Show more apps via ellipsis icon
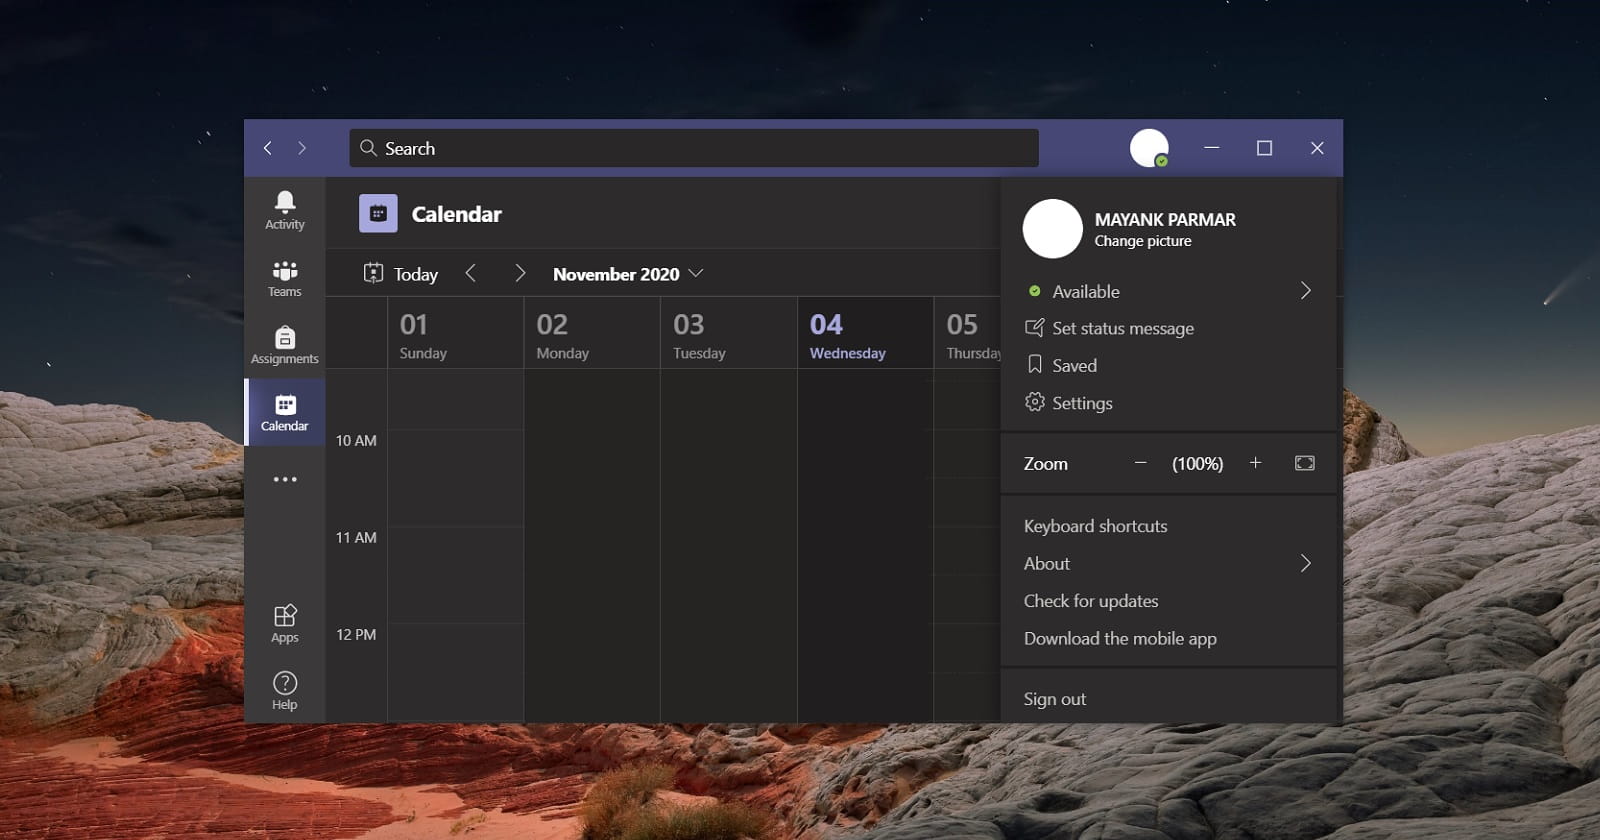Viewport: 1600px width, 840px height. 285,479
